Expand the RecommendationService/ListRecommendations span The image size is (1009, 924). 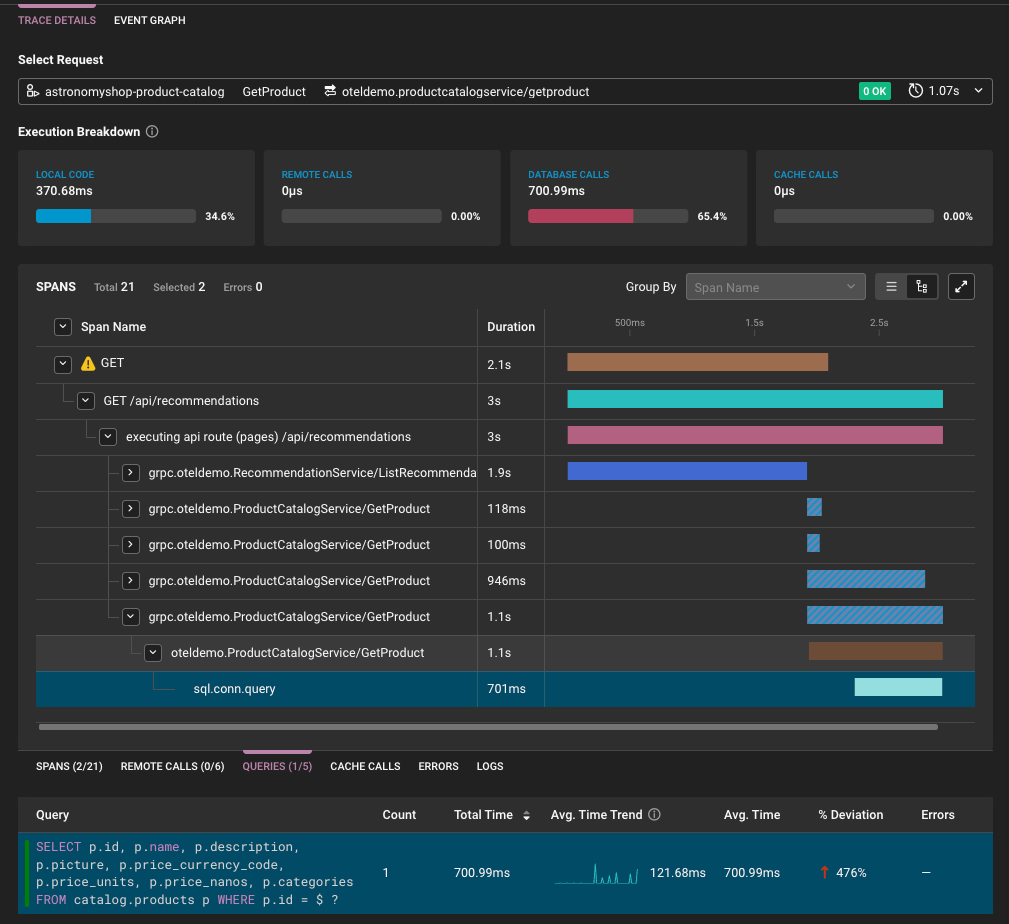pos(131,472)
